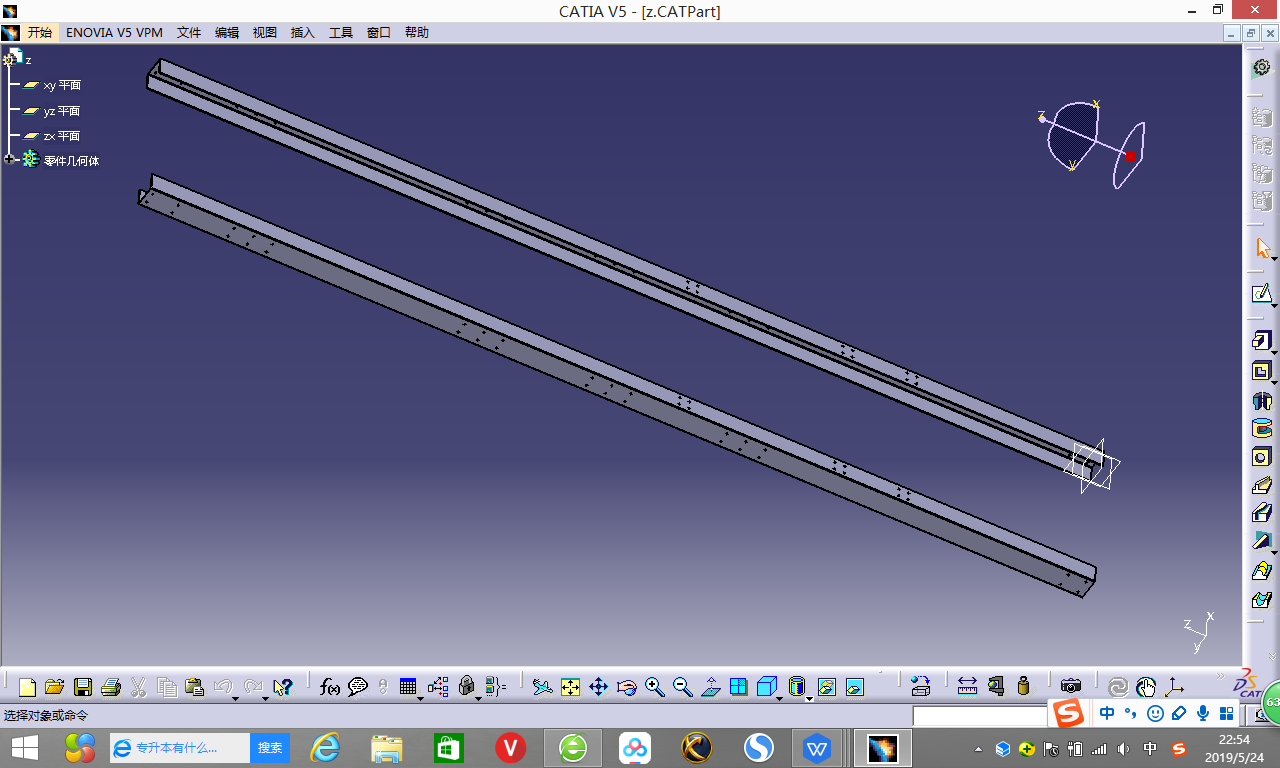
Task: Open the shading mode dropdown arrow
Action: click(x=809, y=697)
